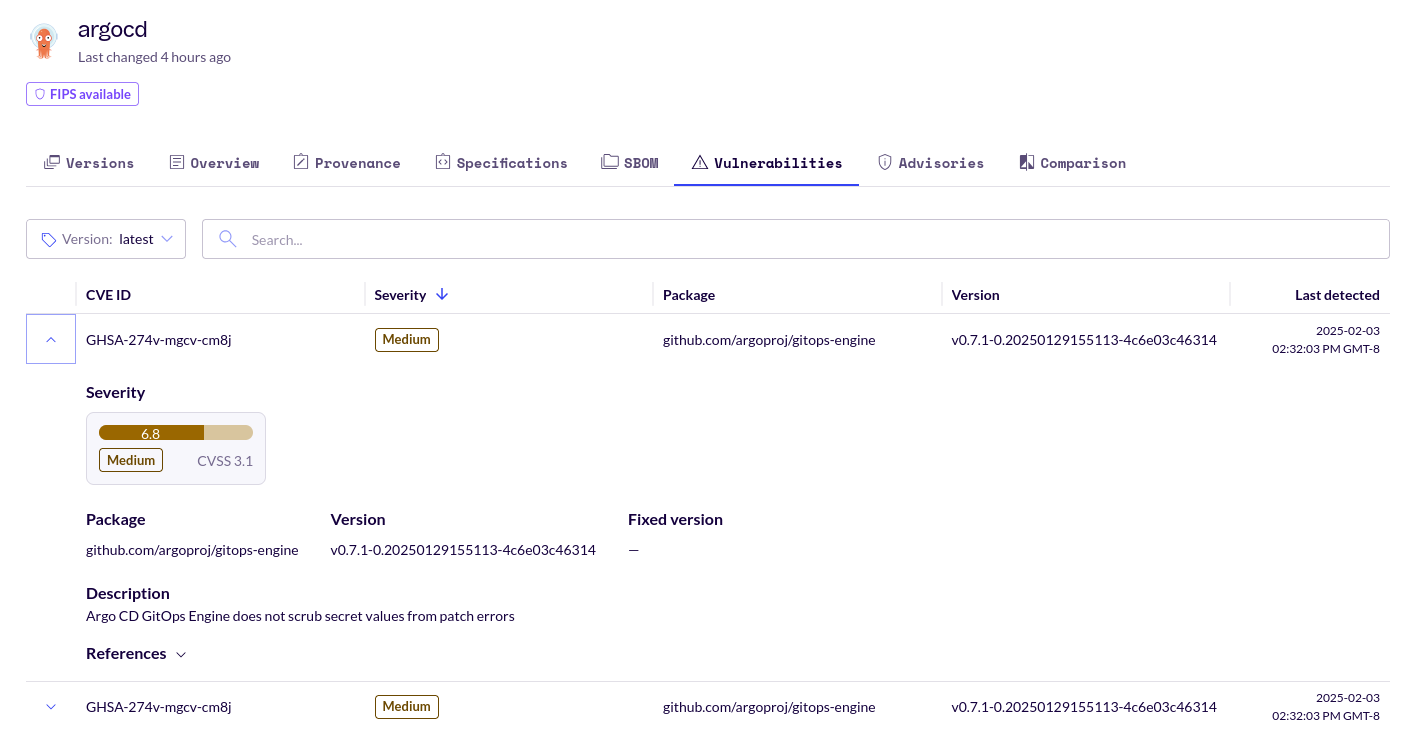Click the shield icon on the Advisories tab
The height and width of the screenshot is (740, 1412).
tap(885, 161)
